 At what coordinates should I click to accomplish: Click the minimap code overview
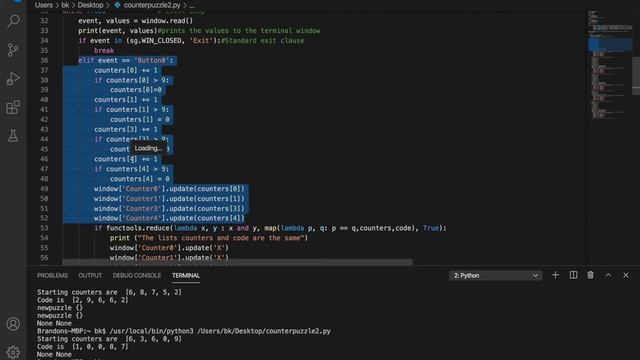(610, 65)
